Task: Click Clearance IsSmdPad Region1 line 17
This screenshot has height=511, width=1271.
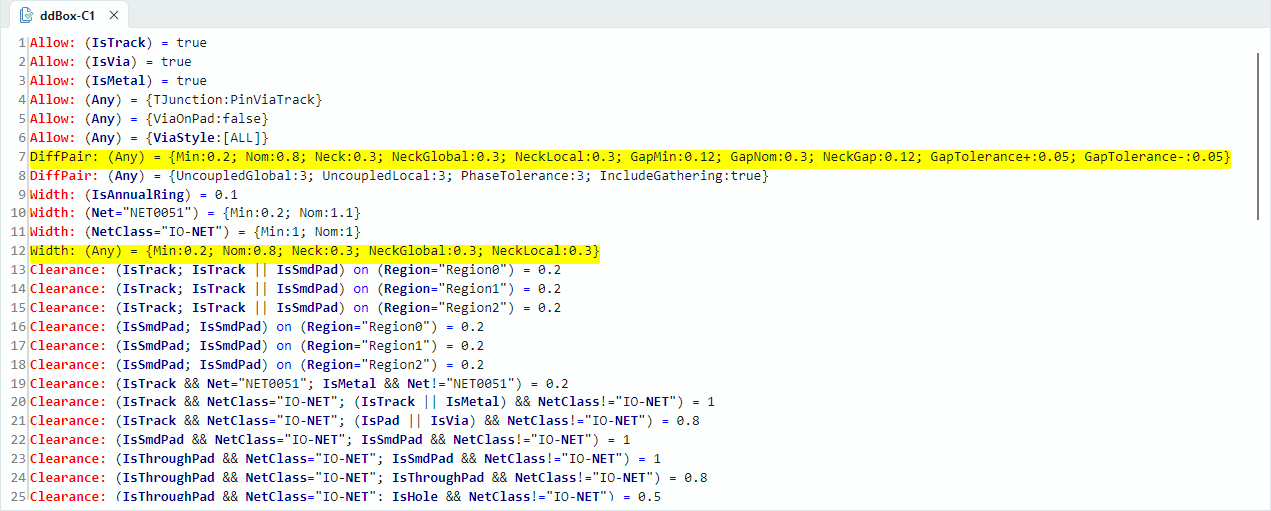Action: (x=257, y=346)
